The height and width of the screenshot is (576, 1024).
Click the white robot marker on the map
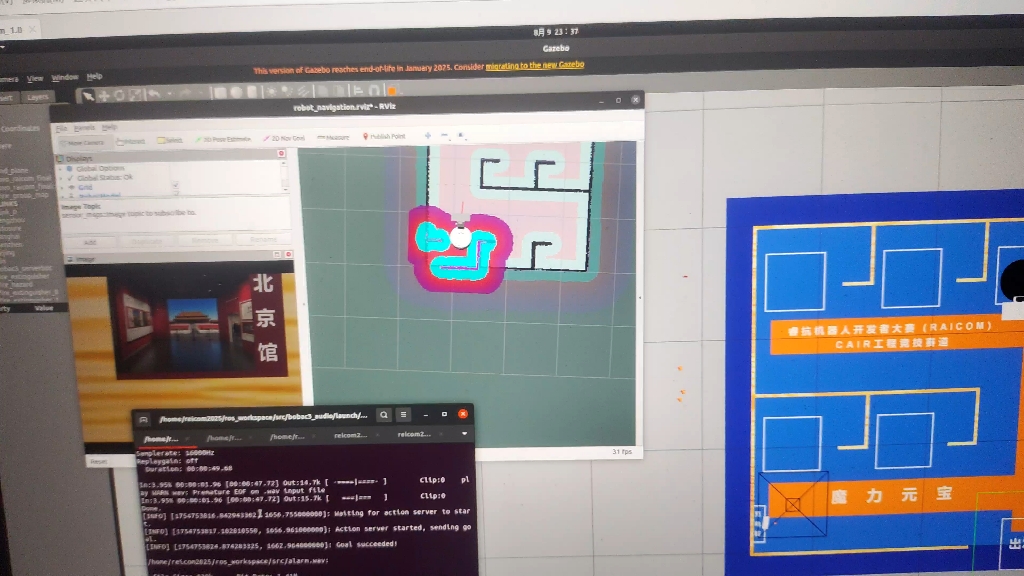point(460,238)
